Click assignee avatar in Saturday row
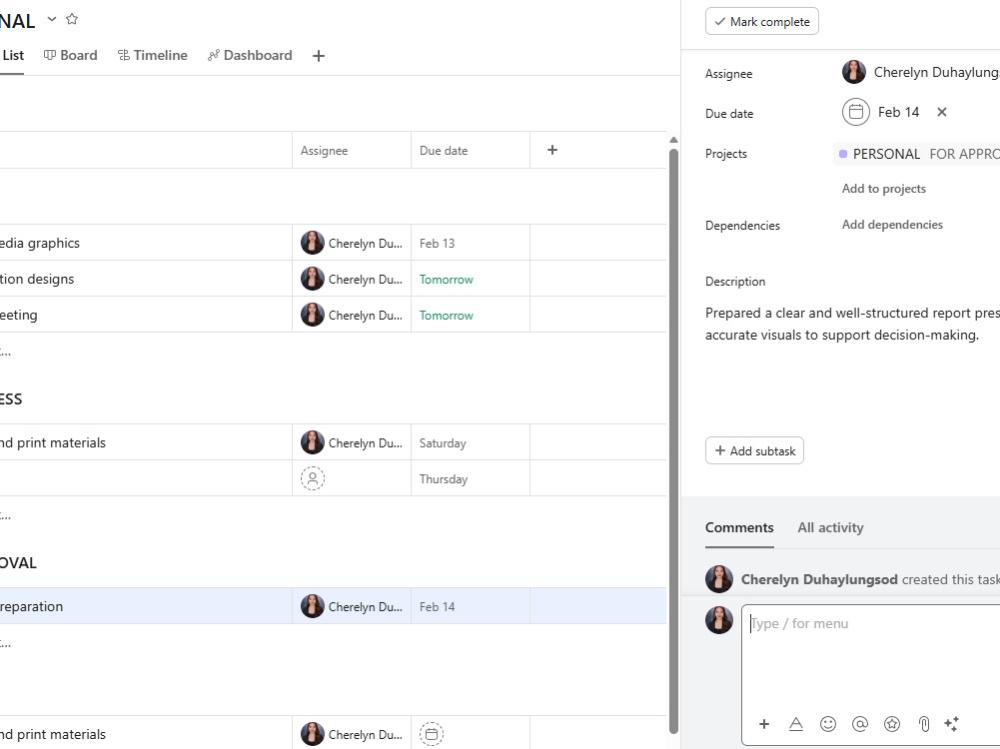 tap(312, 443)
